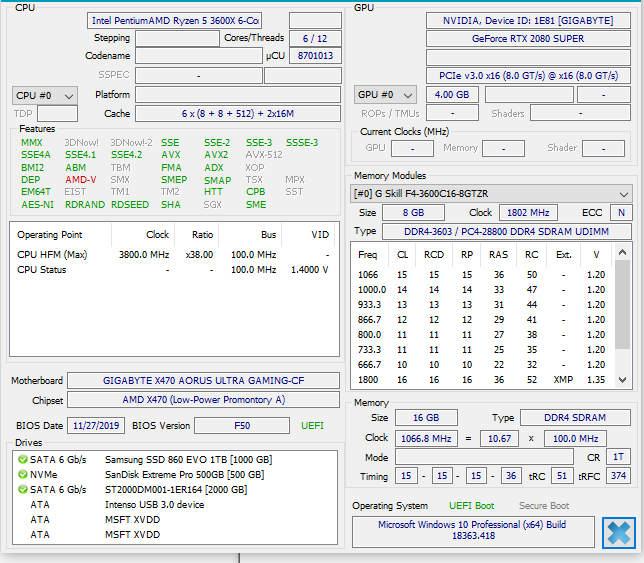Viewport: 644px width, 563px height.
Task: Click the RDSEED feature label
Action: pos(130,205)
